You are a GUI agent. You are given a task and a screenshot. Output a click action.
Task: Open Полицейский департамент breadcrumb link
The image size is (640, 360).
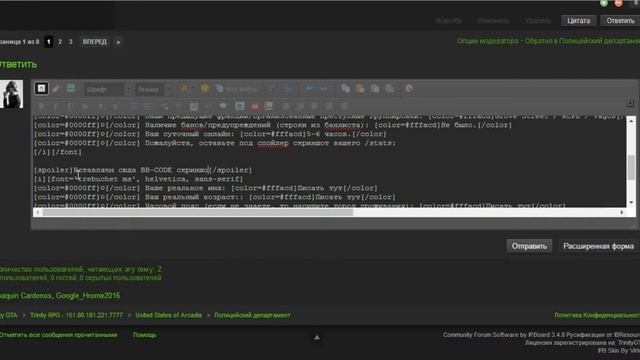point(252,315)
